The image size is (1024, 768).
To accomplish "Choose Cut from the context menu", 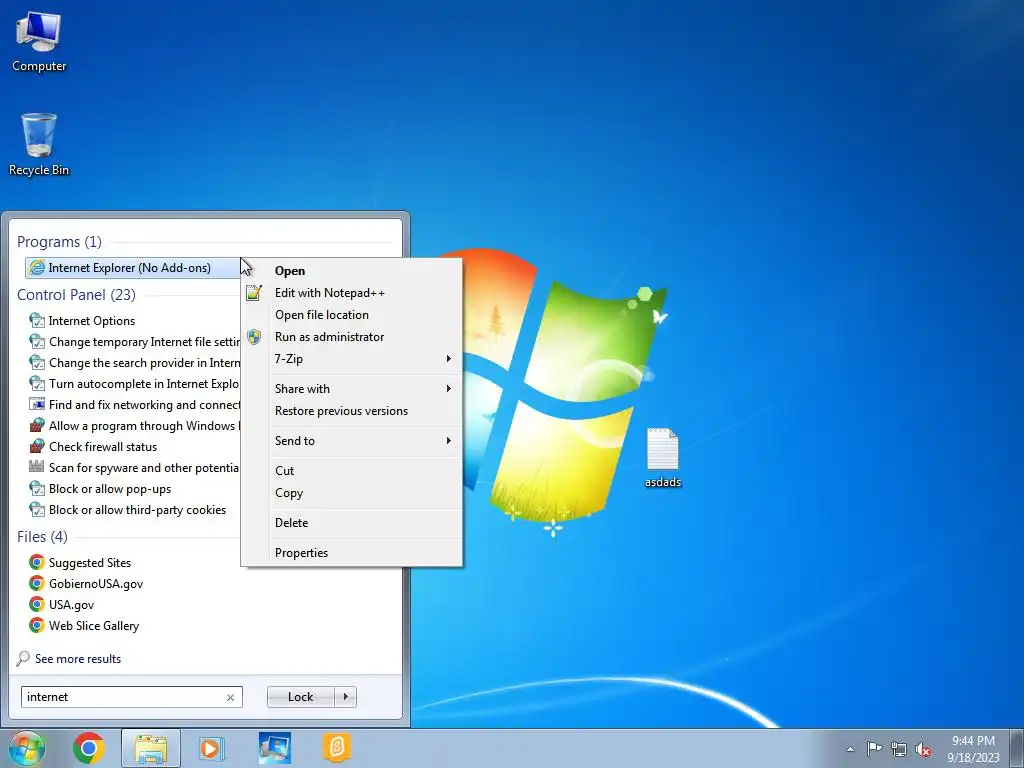I will tap(352, 470).
